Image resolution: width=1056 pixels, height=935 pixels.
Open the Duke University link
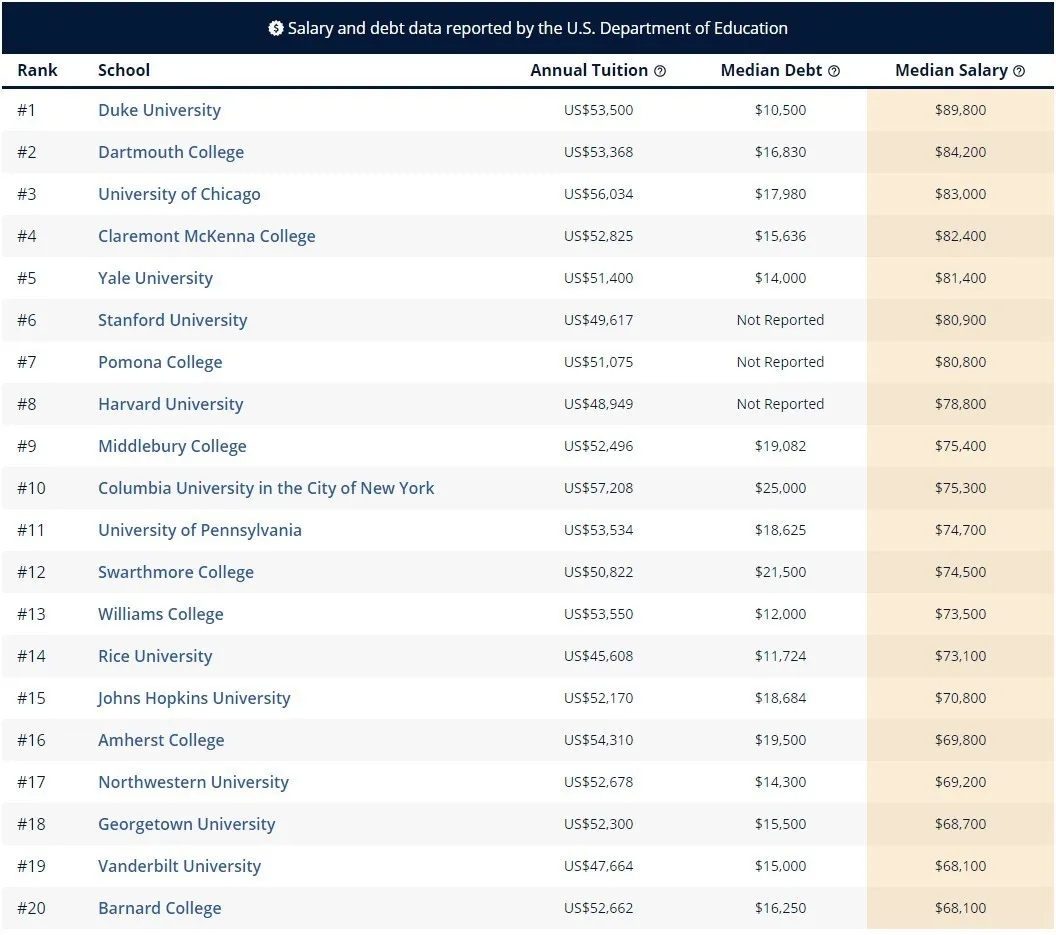pyautogui.click(x=159, y=110)
